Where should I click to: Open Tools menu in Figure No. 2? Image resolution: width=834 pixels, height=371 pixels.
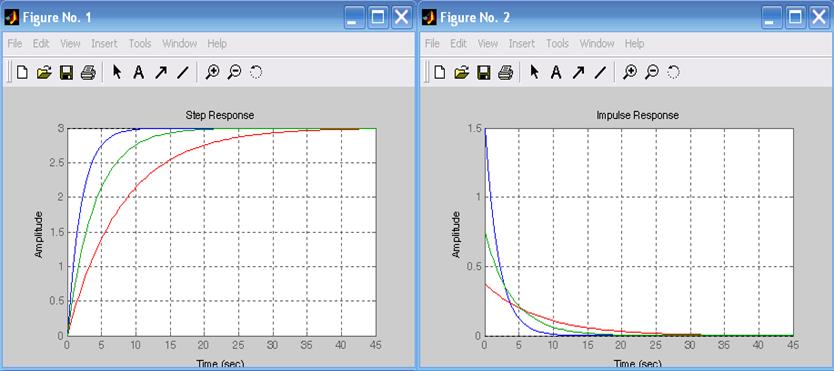pos(557,44)
